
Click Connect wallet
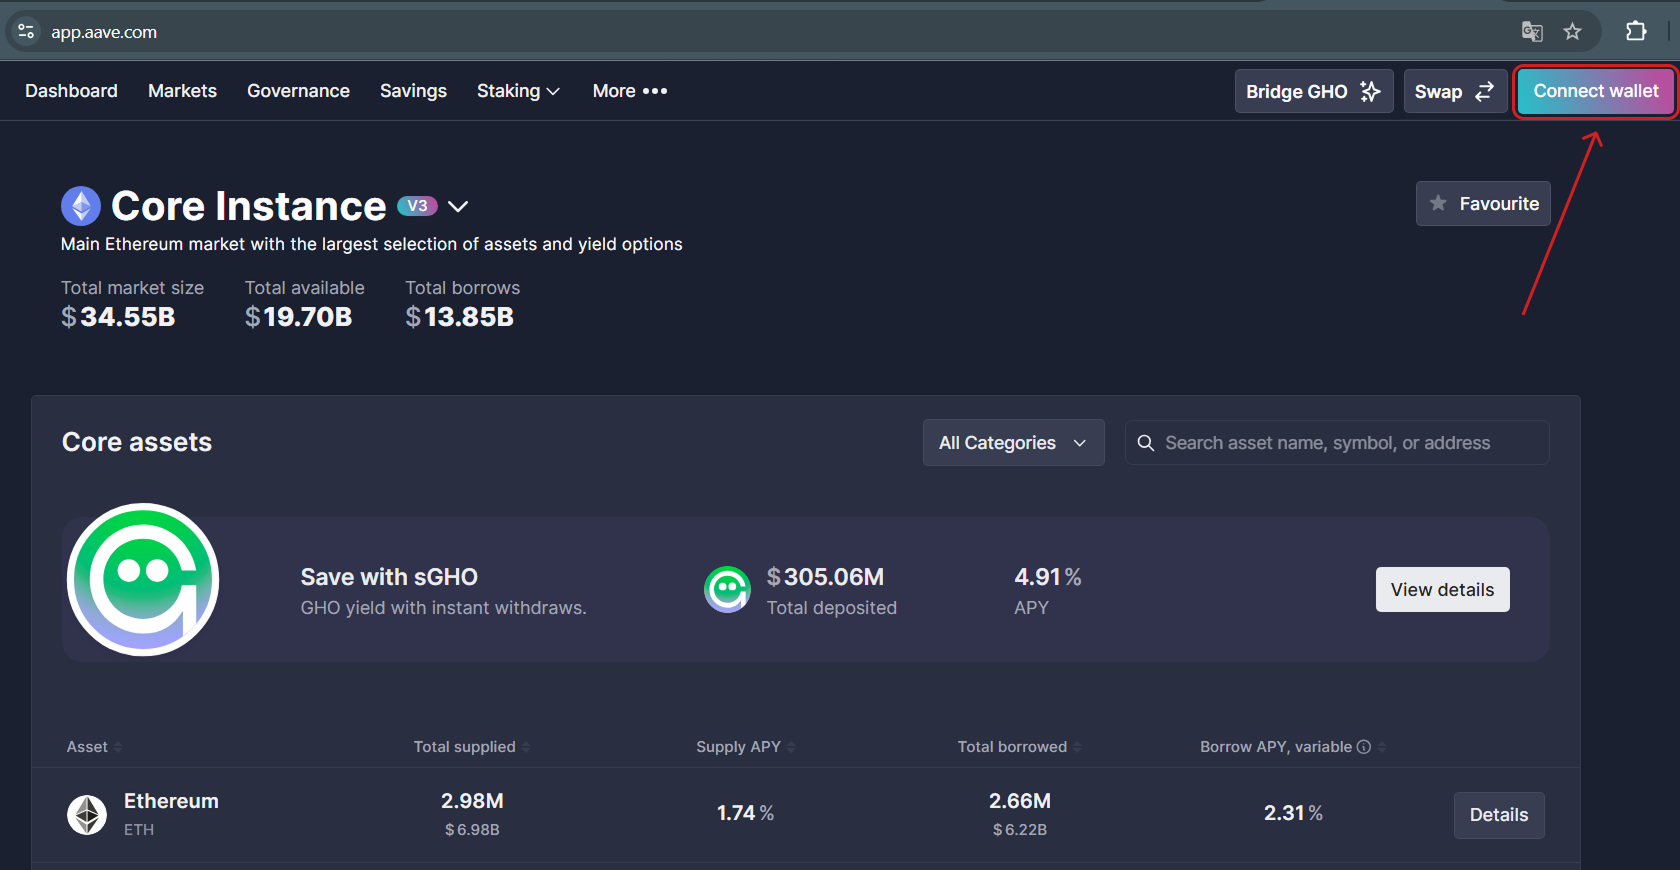[1596, 91]
